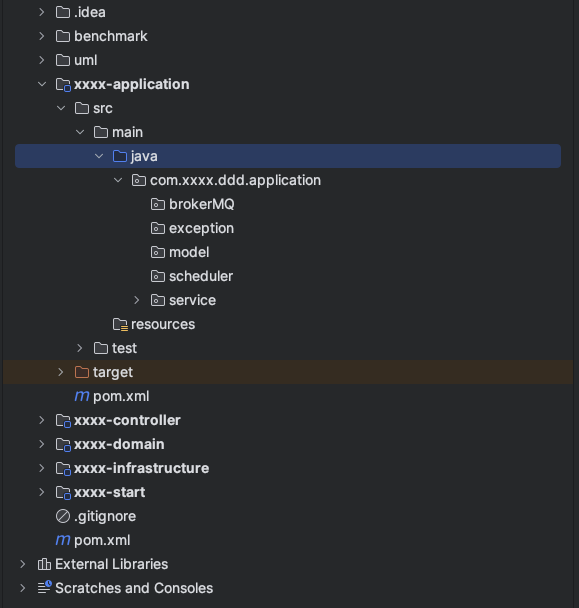Click the Maven icon of xxxx-application pom.xml
The image size is (579, 608).
pyautogui.click(x=82, y=396)
